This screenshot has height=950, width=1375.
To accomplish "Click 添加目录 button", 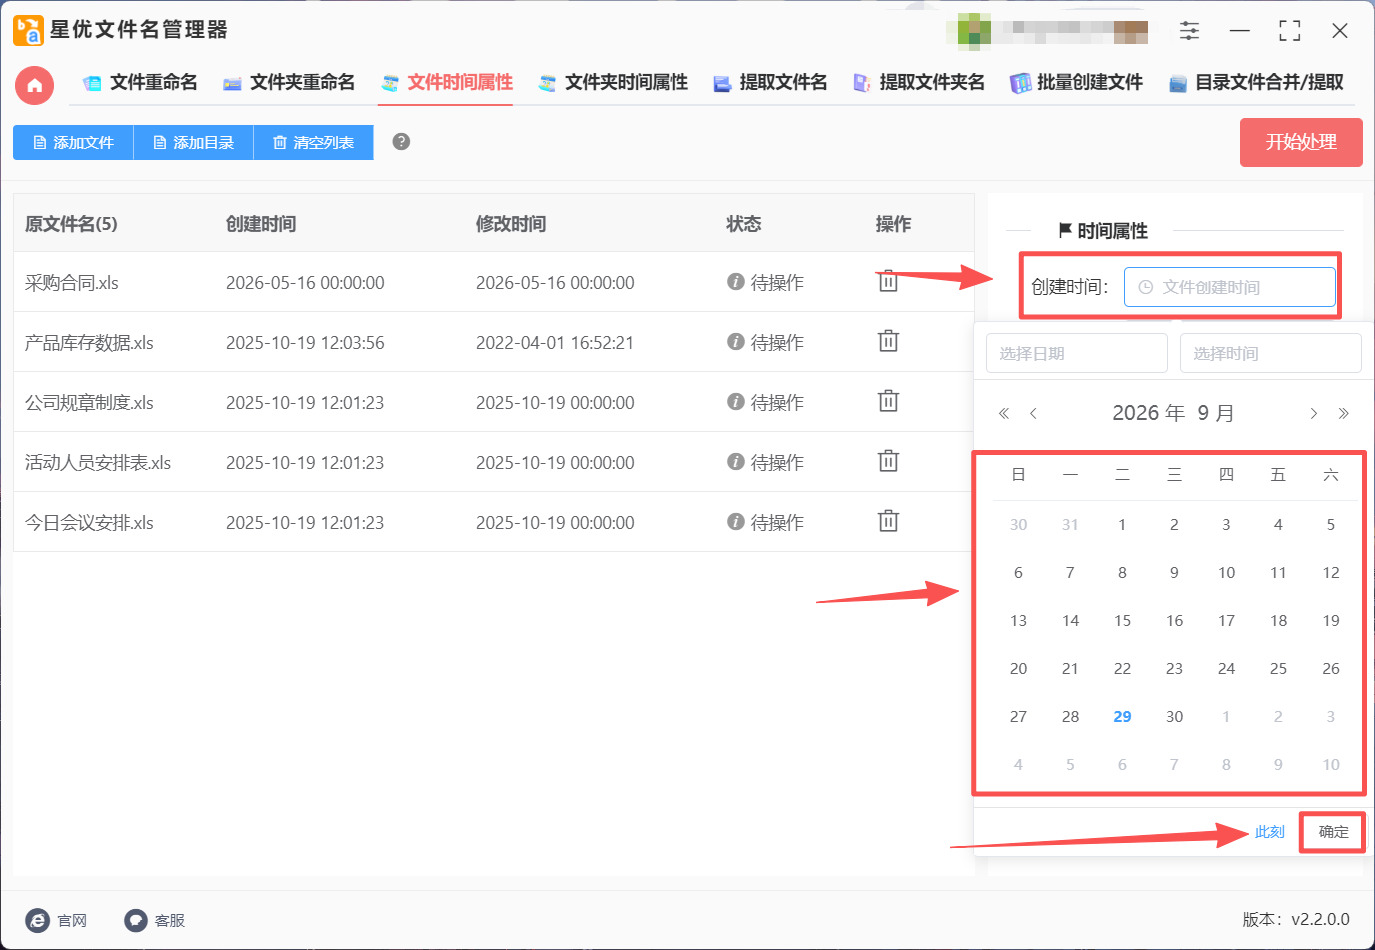I will (x=193, y=142).
